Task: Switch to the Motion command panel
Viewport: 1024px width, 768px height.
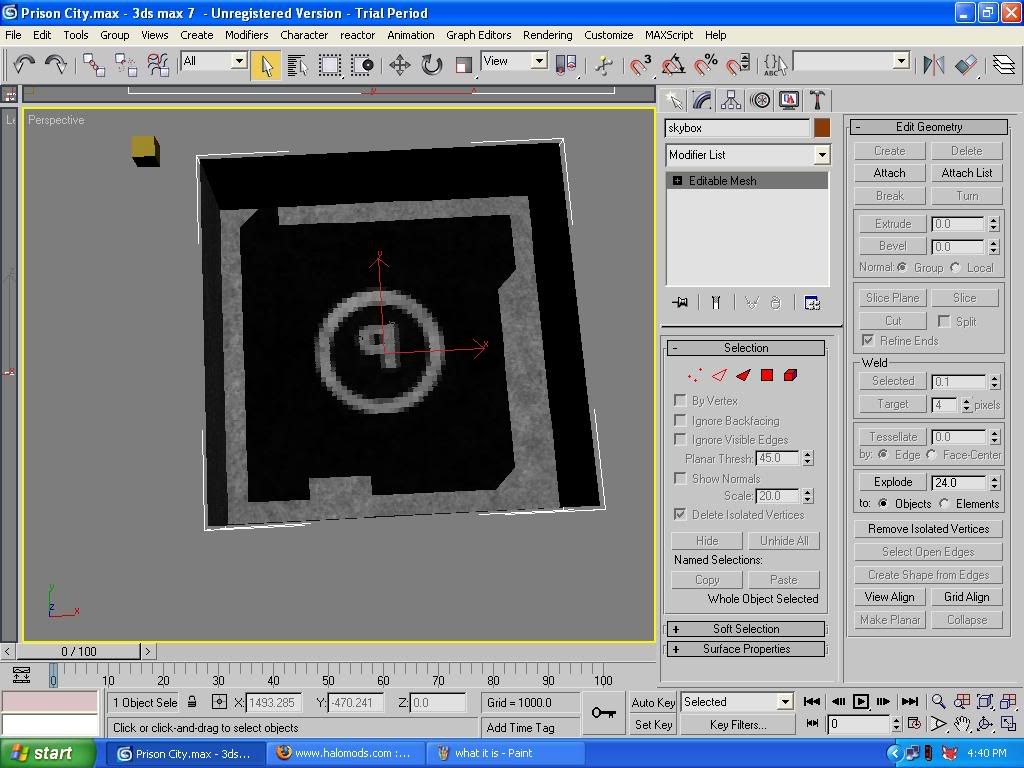Action: click(760, 101)
